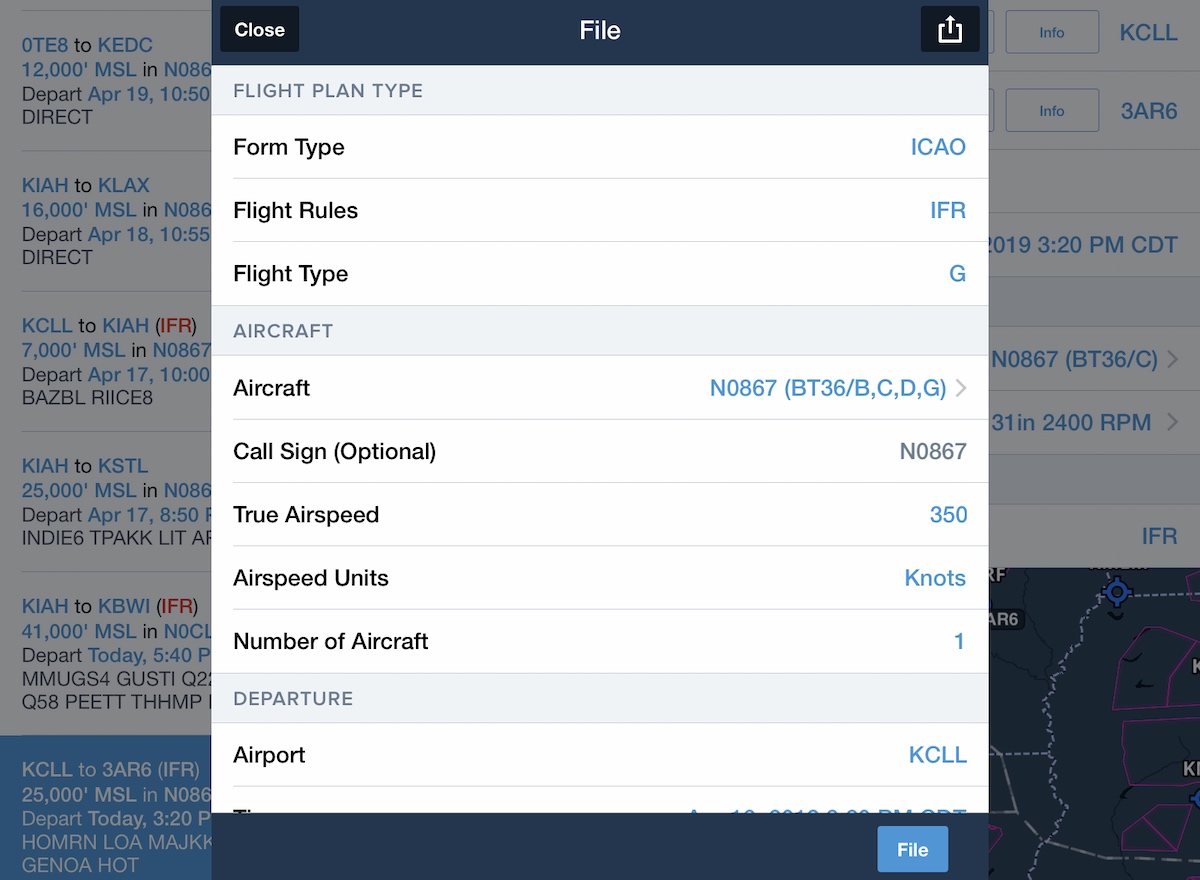1200x880 pixels.
Task: Edit True Airspeed value 350
Action: pyautogui.click(x=600, y=514)
